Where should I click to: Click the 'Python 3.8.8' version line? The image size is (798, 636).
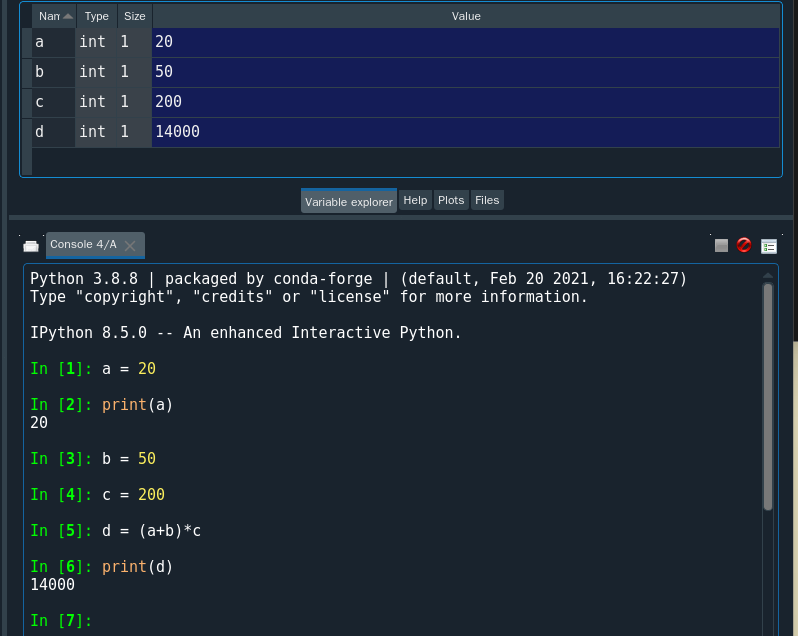358,279
